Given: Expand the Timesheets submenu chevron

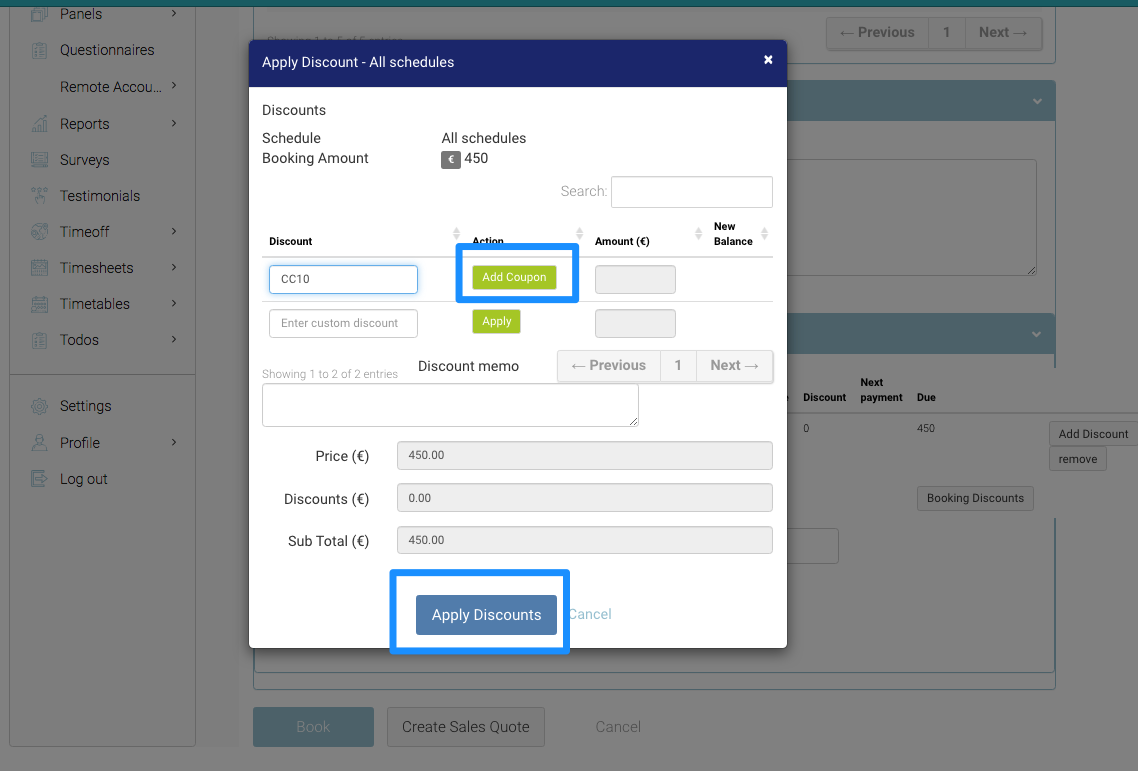Looking at the screenshot, I should tap(174, 267).
